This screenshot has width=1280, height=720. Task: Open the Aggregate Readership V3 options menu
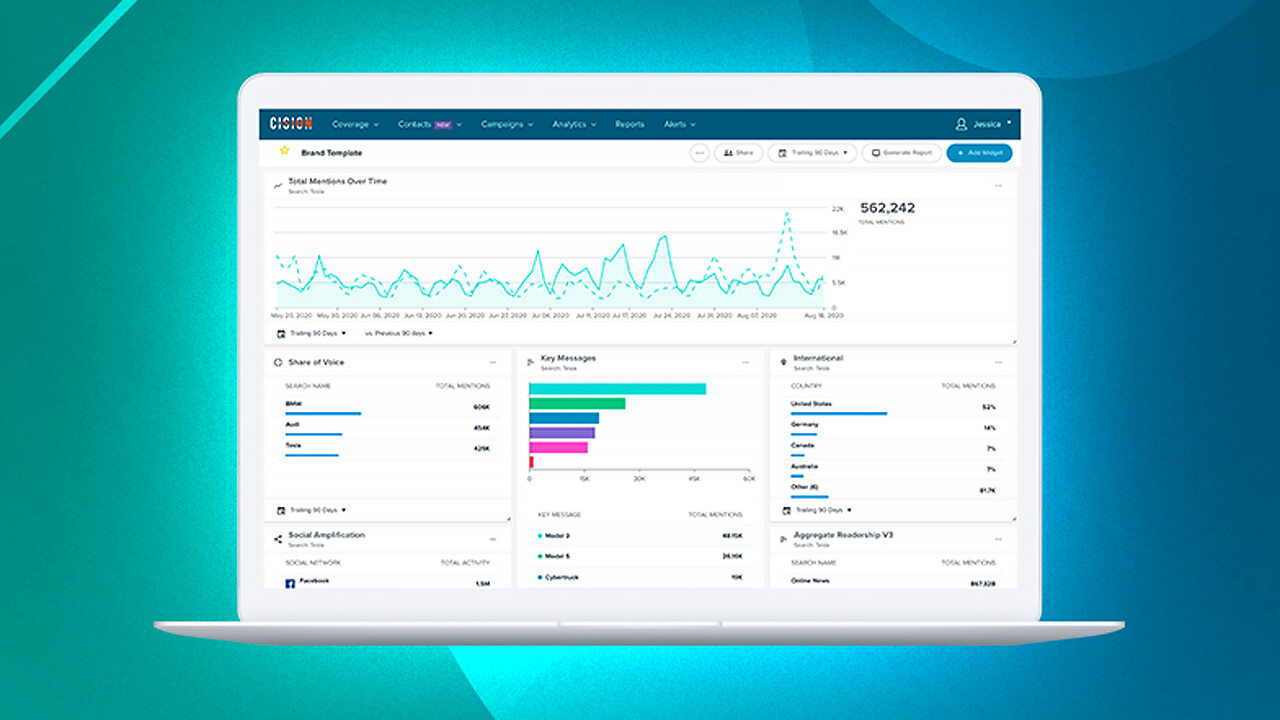click(998, 539)
